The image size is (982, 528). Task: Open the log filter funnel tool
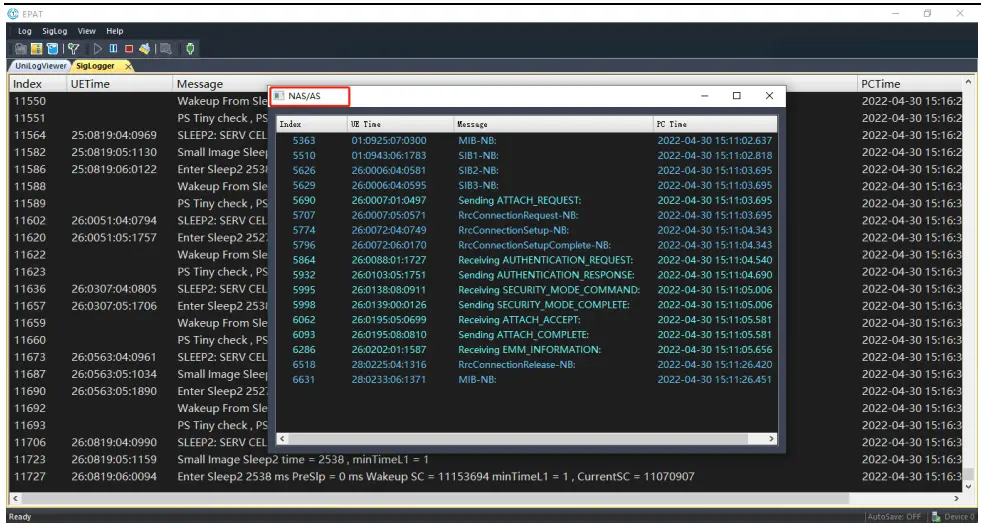[73, 48]
